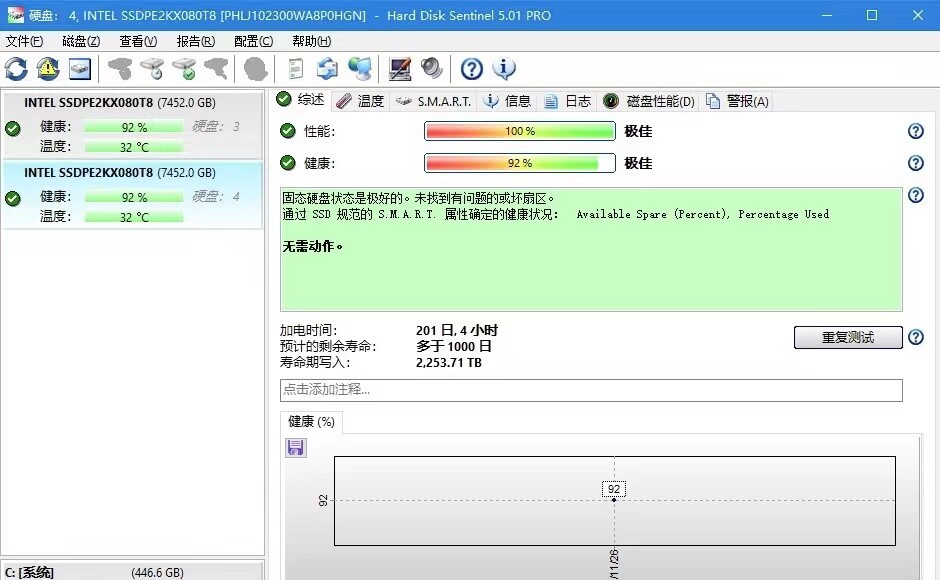Viewport: 940px width, 580px height.
Task: Click the 92 data point on health chart
Action: click(x=614, y=500)
